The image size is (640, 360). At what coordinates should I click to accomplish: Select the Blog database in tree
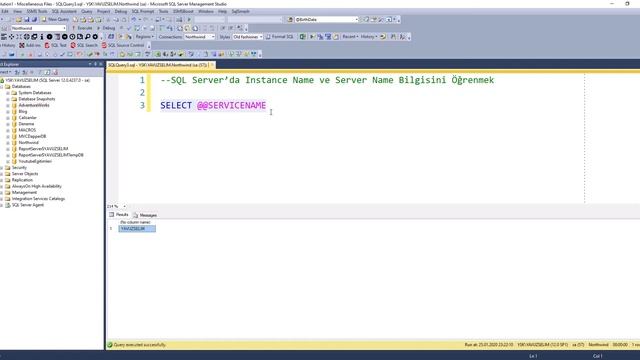(x=23, y=111)
